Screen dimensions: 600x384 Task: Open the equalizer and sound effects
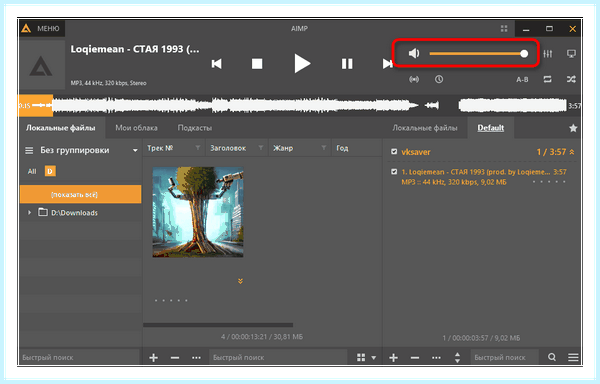tap(548, 54)
